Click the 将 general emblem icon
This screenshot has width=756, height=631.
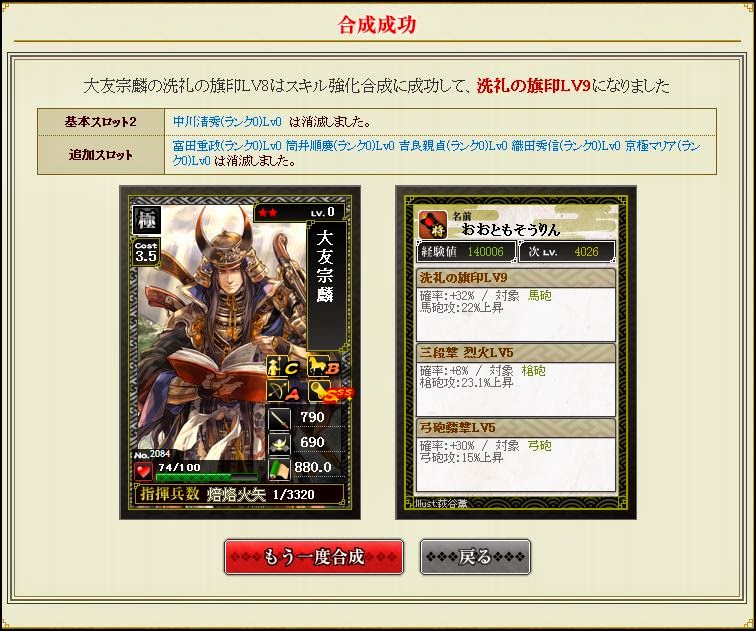coord(432,224)
